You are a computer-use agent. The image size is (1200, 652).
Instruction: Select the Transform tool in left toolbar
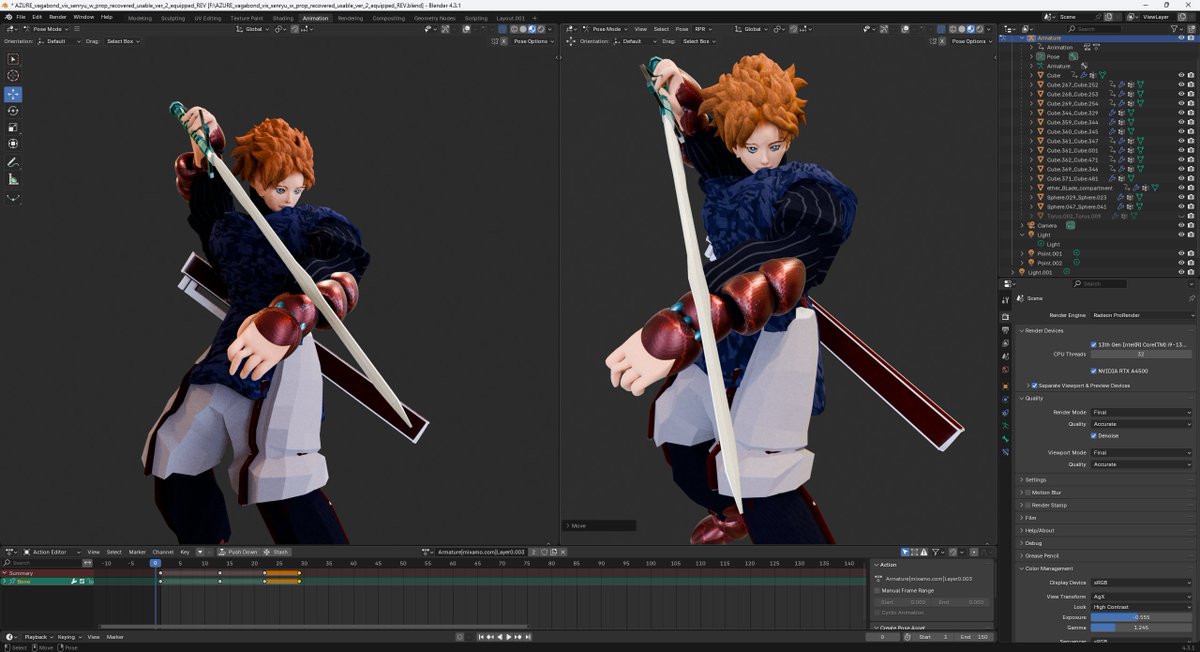click(13, 145)
